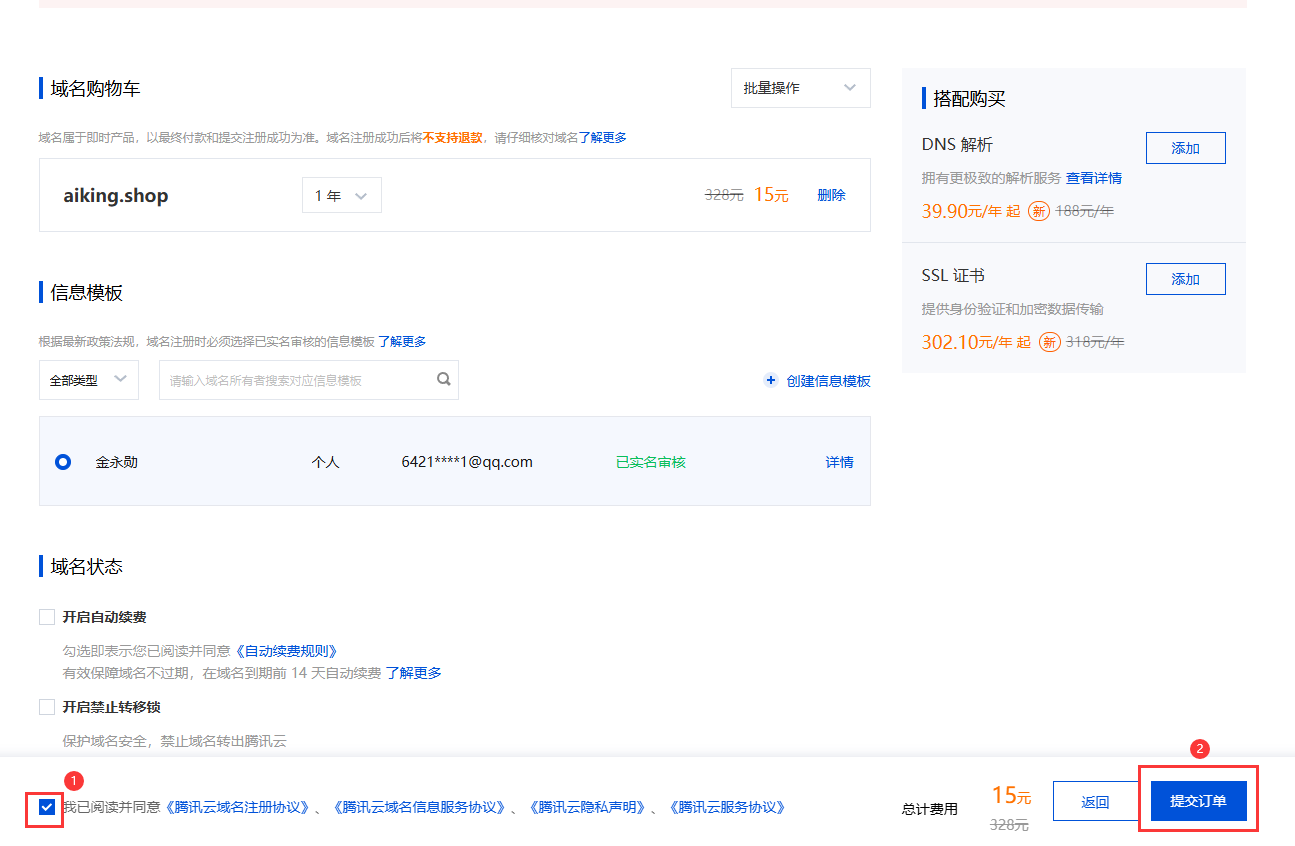Click the 新 badge on DNS 解析 price
Viewport: 1295px width, 846px height.
coord(1039,211)
